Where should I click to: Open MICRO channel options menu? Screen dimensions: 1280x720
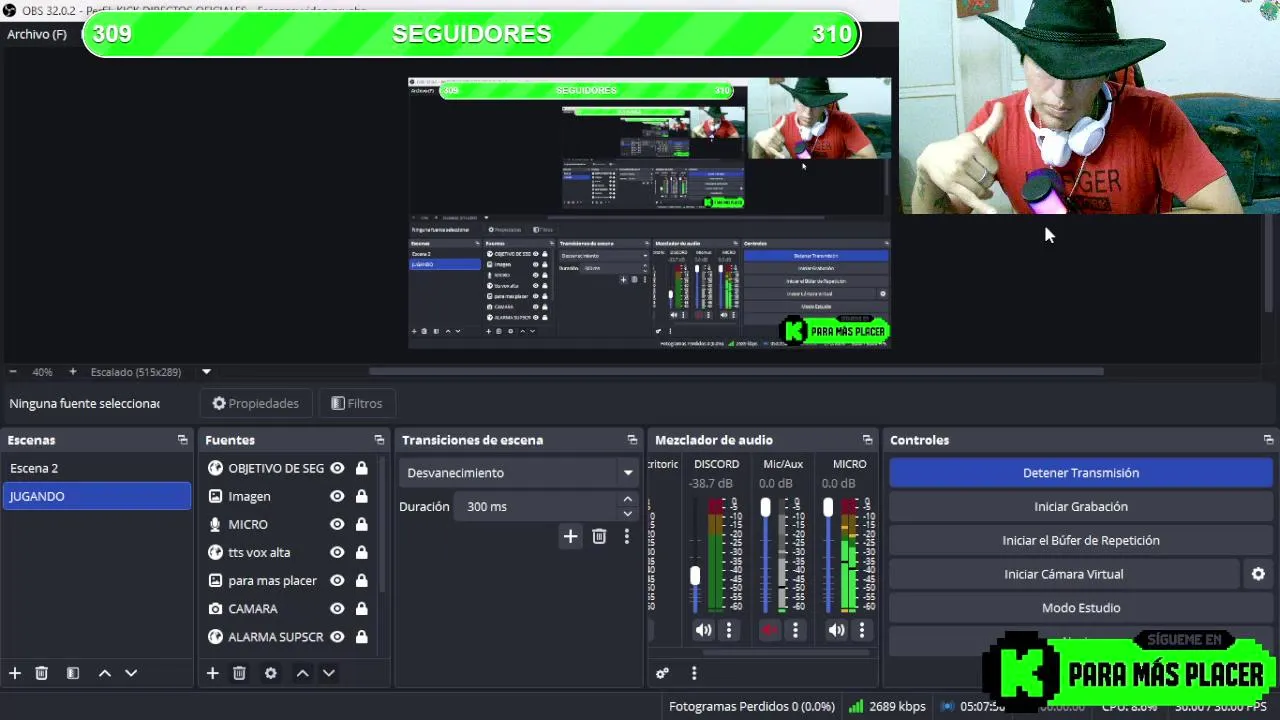pos(861,630)
